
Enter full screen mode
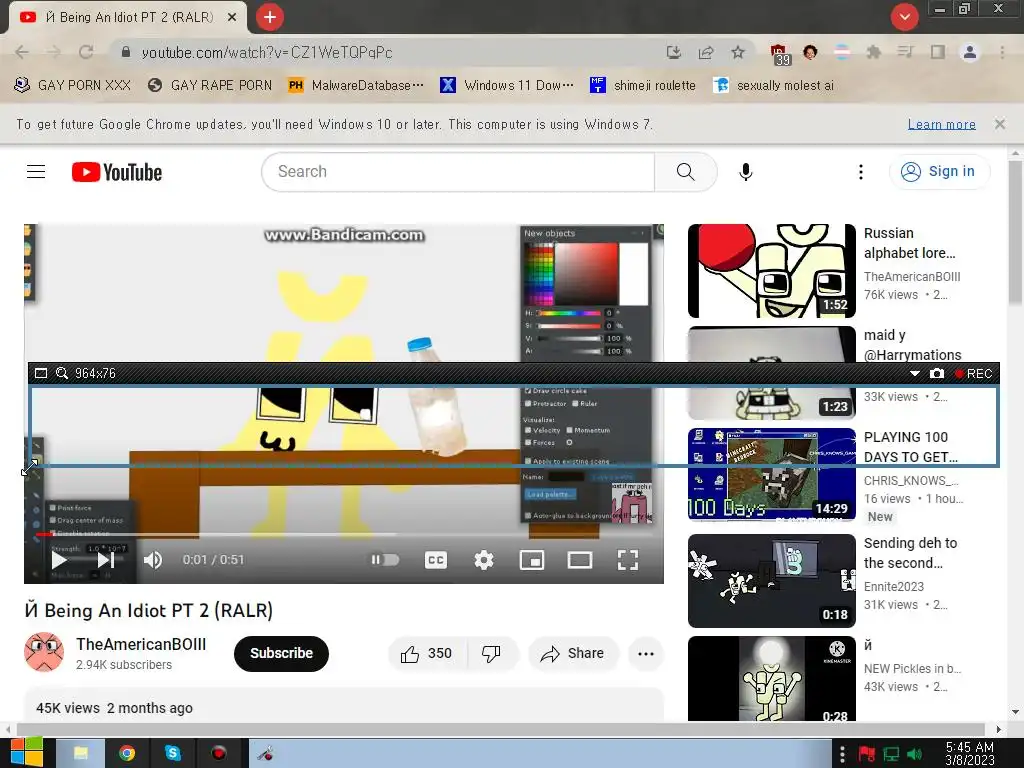point(628,560)
